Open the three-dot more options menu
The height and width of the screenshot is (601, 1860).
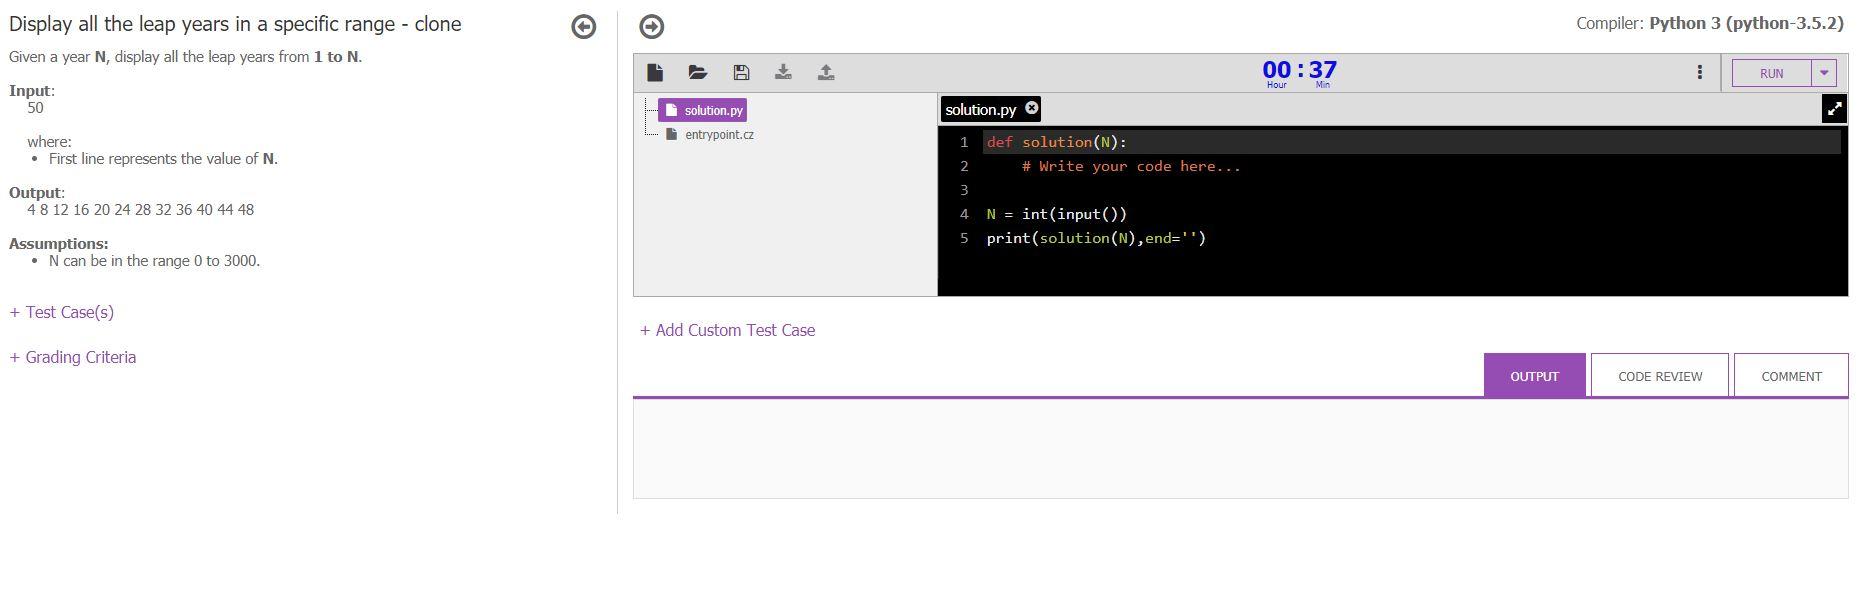pos(1699,72)
